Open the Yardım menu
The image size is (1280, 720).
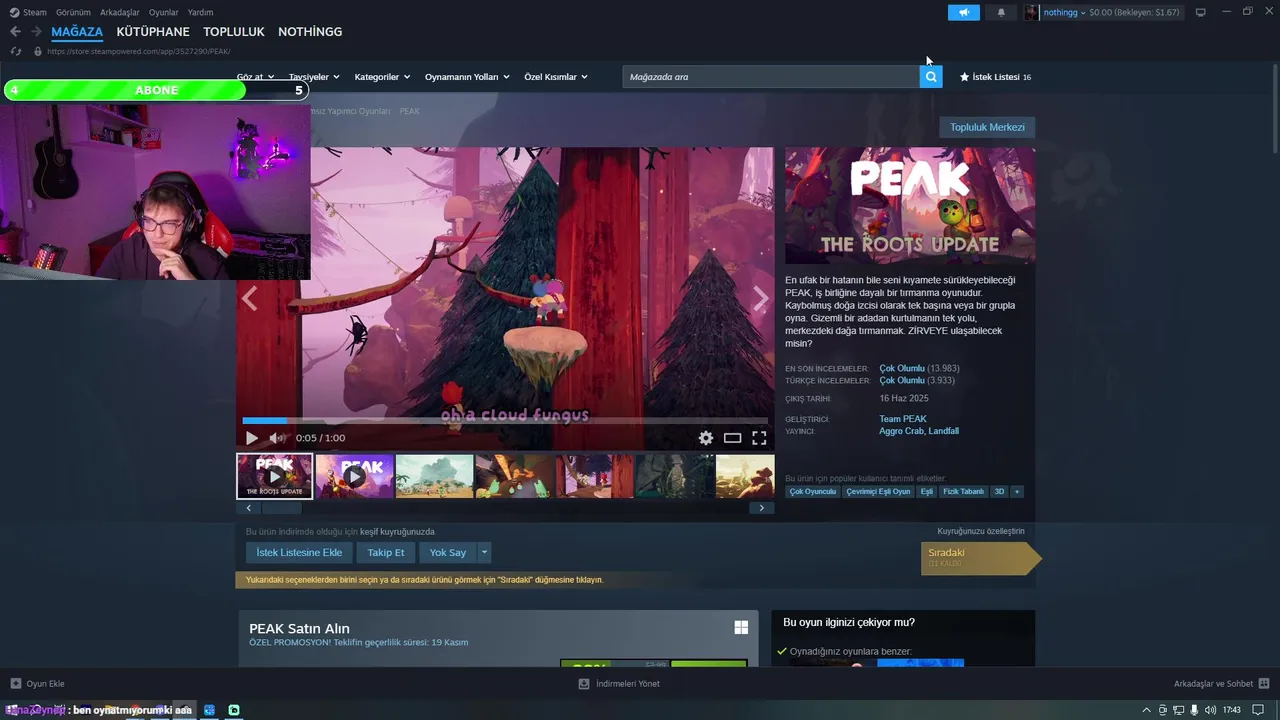[200, 12]
